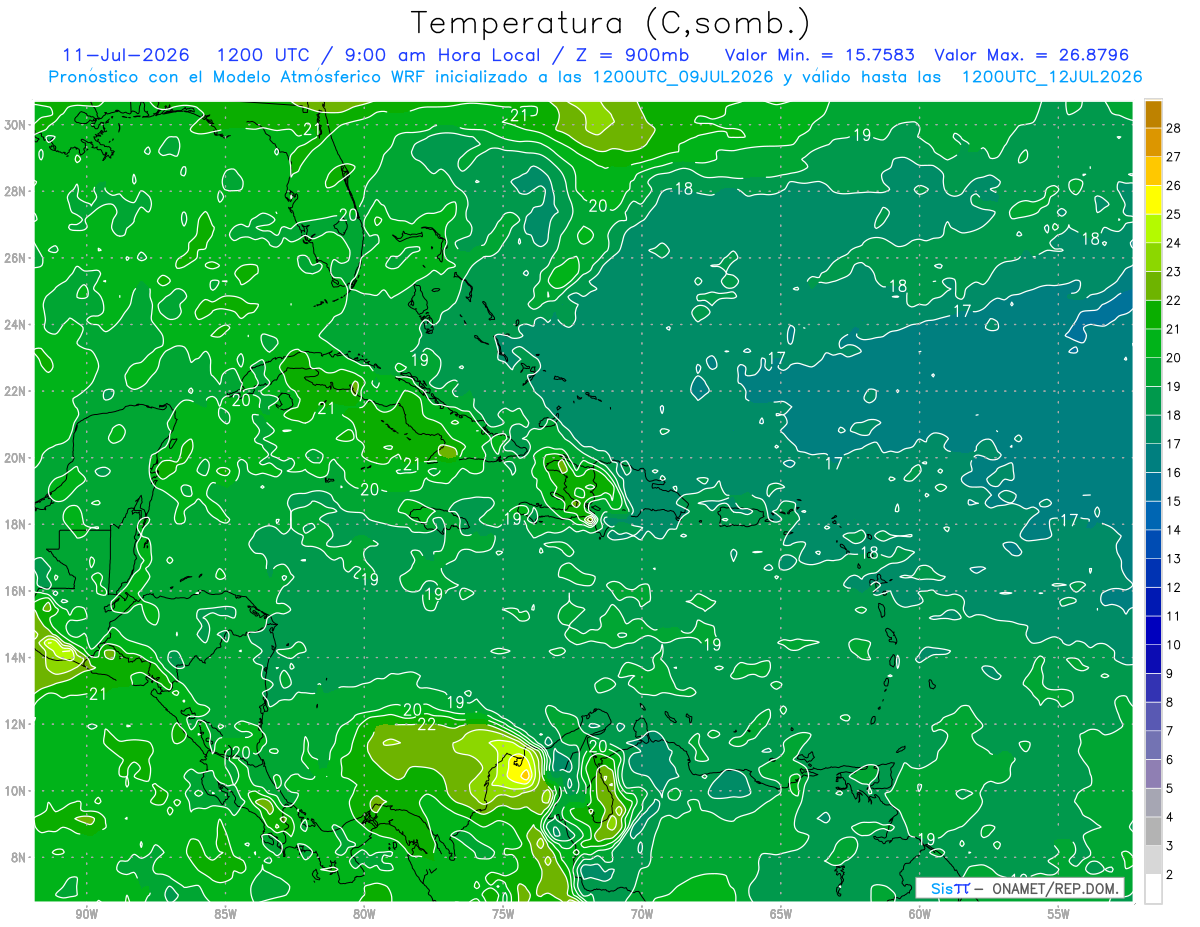Click the topmost dark-orange swatch above 28
The width and height of the screenshot is (1200, 927).
tap(1153, 113)
